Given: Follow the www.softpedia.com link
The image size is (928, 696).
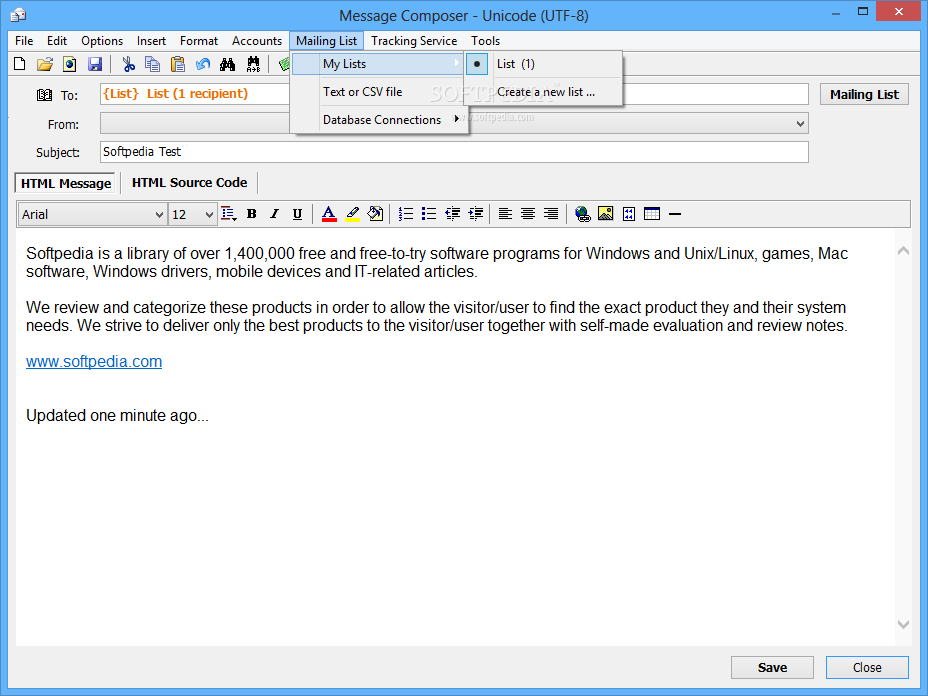Looking at the screenshot, I should click(x=94, y=362).
